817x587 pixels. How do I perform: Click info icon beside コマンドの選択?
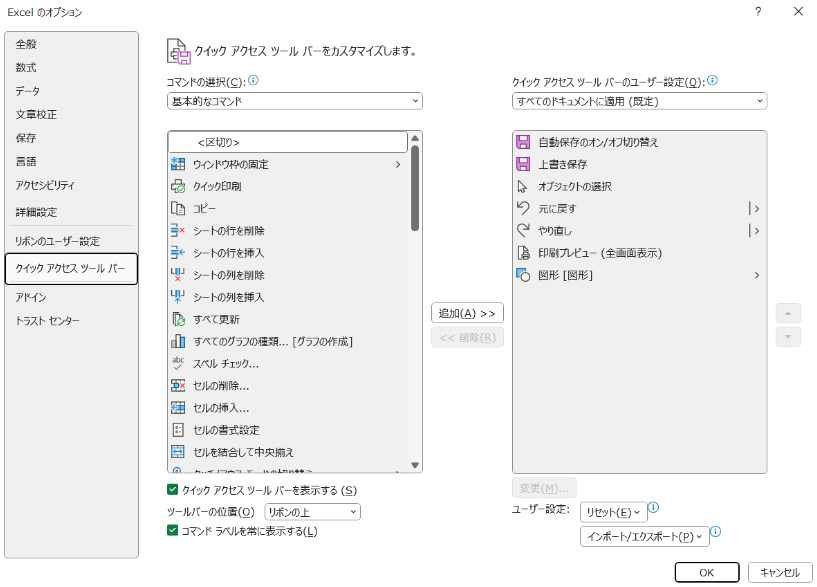[x=253, y=80]
